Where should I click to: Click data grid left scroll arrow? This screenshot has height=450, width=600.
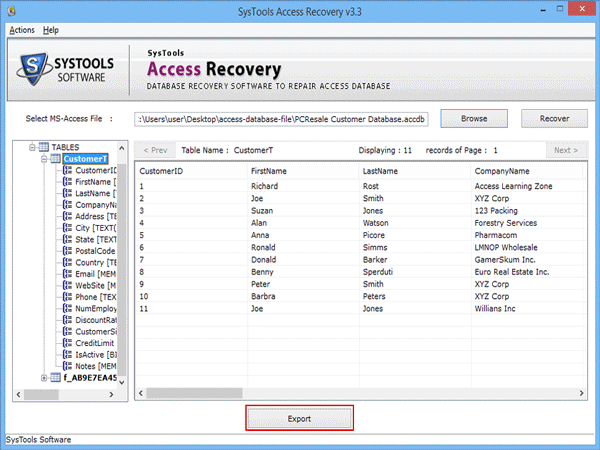(x=141, y=393)
